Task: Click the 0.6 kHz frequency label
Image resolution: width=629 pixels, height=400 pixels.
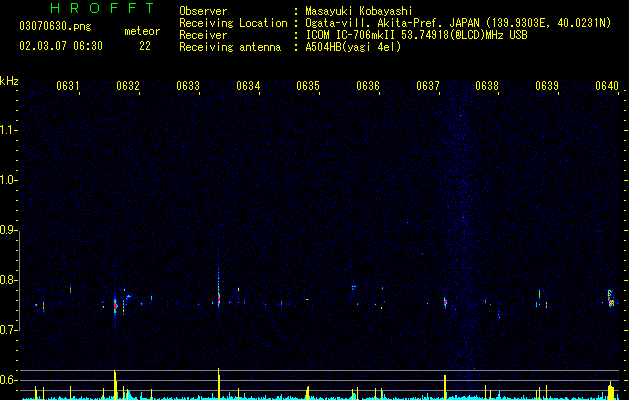Action: click(8, 380)
